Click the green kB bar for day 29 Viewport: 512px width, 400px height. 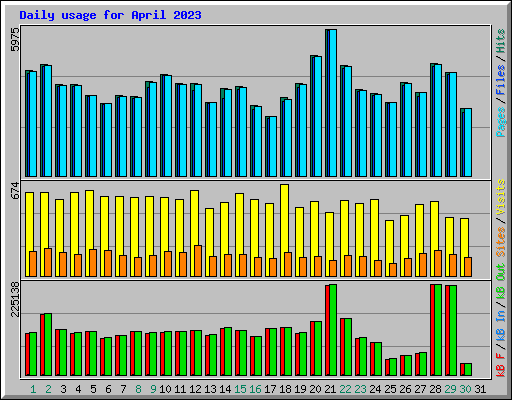453,331
